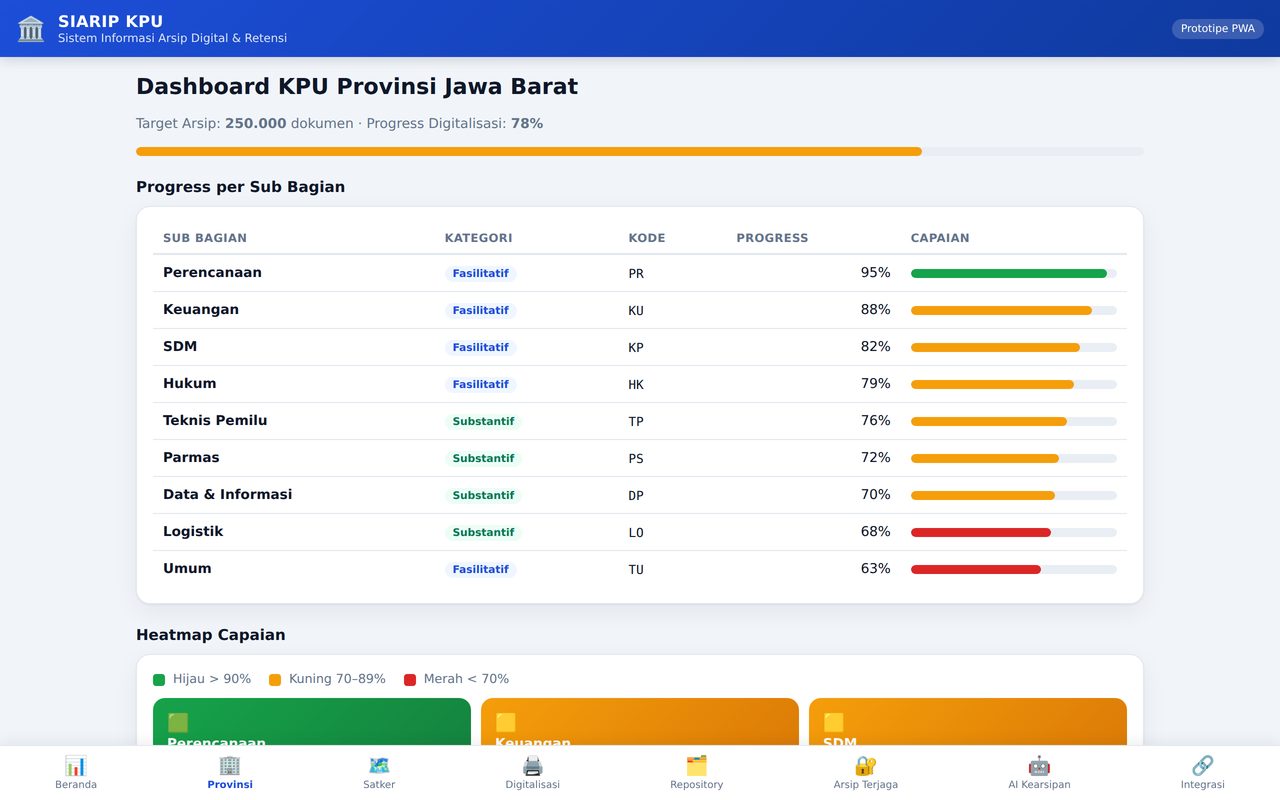1280x800 pixels.
Task: Select the Keuangan row name
Action: (x=201, y=310)
